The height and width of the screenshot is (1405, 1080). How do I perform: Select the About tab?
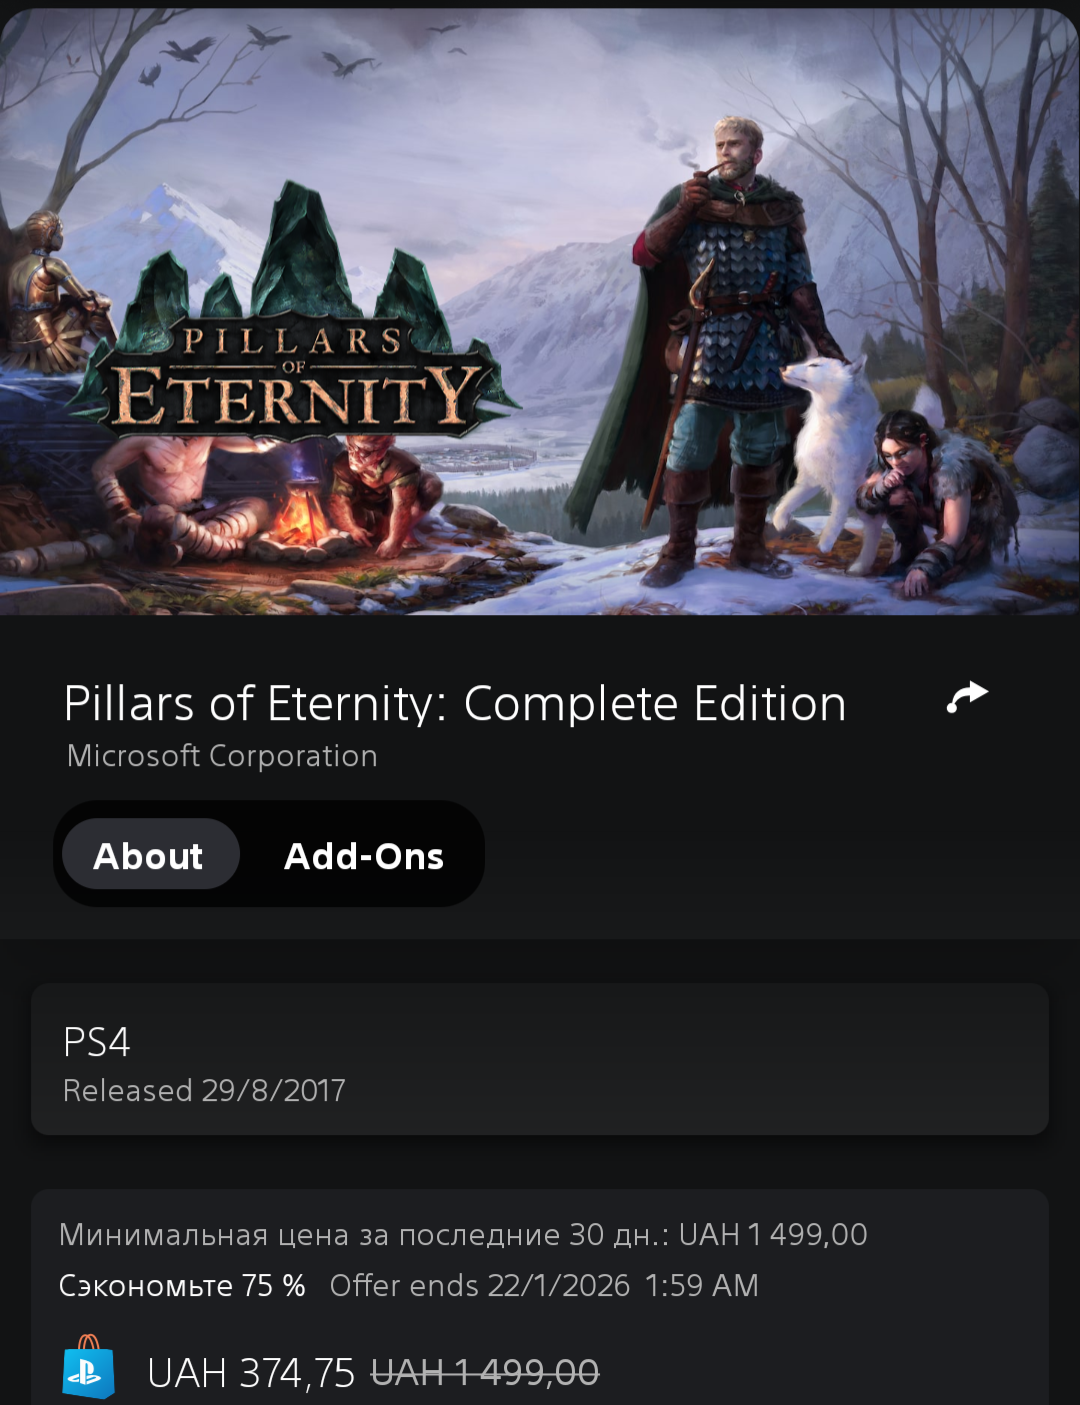(150, 855)
